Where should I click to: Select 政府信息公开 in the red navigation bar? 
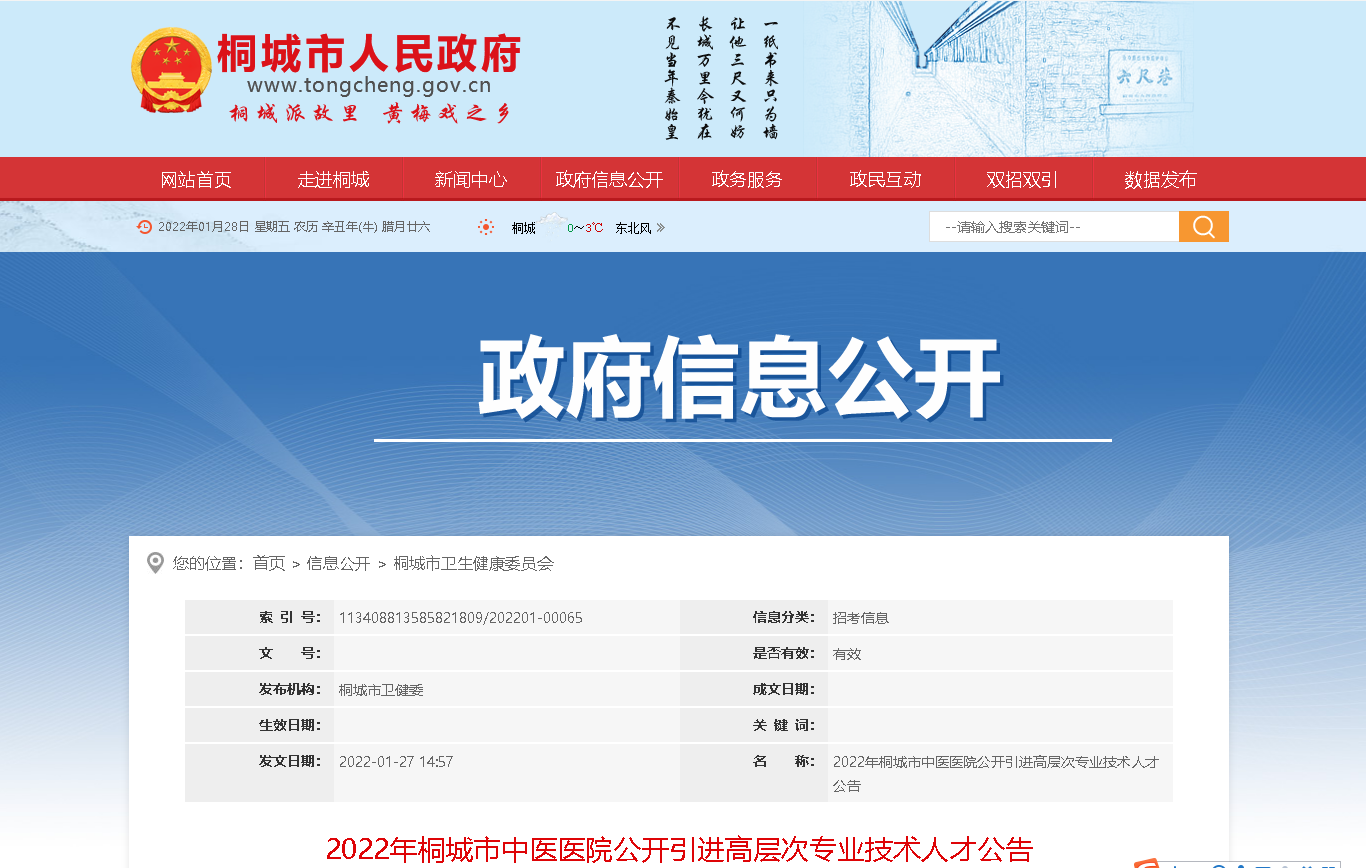609,180
